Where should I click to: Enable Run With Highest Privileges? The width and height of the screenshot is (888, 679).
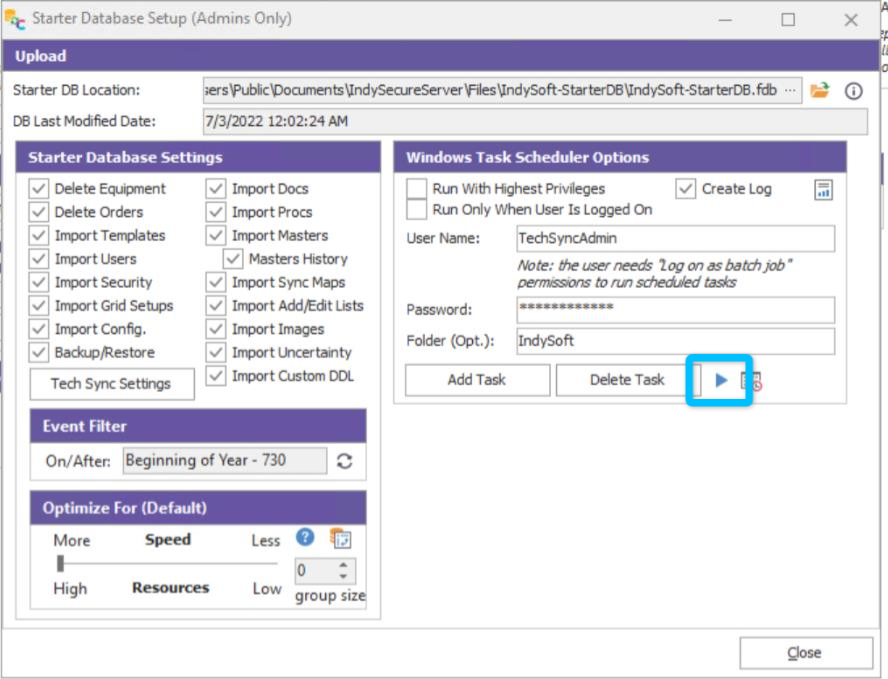[417, 189]
